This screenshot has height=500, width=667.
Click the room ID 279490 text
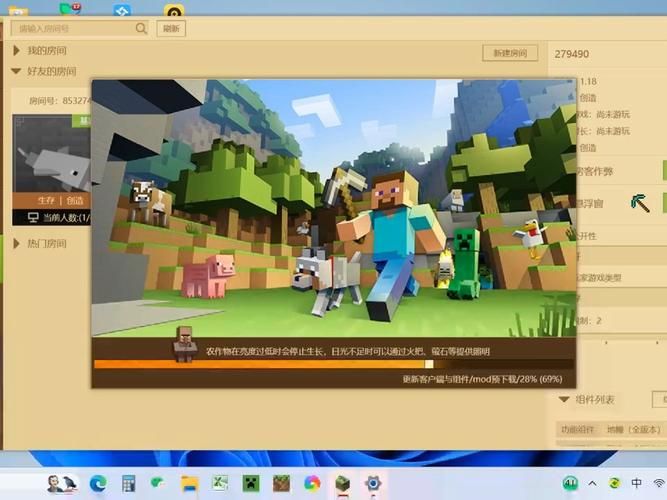pos(572,54)
